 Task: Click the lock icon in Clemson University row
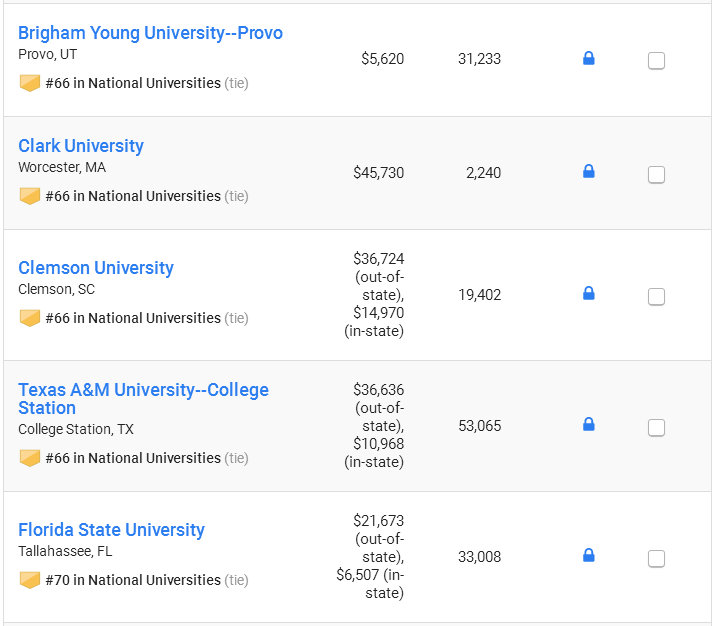tap(589, 293)
